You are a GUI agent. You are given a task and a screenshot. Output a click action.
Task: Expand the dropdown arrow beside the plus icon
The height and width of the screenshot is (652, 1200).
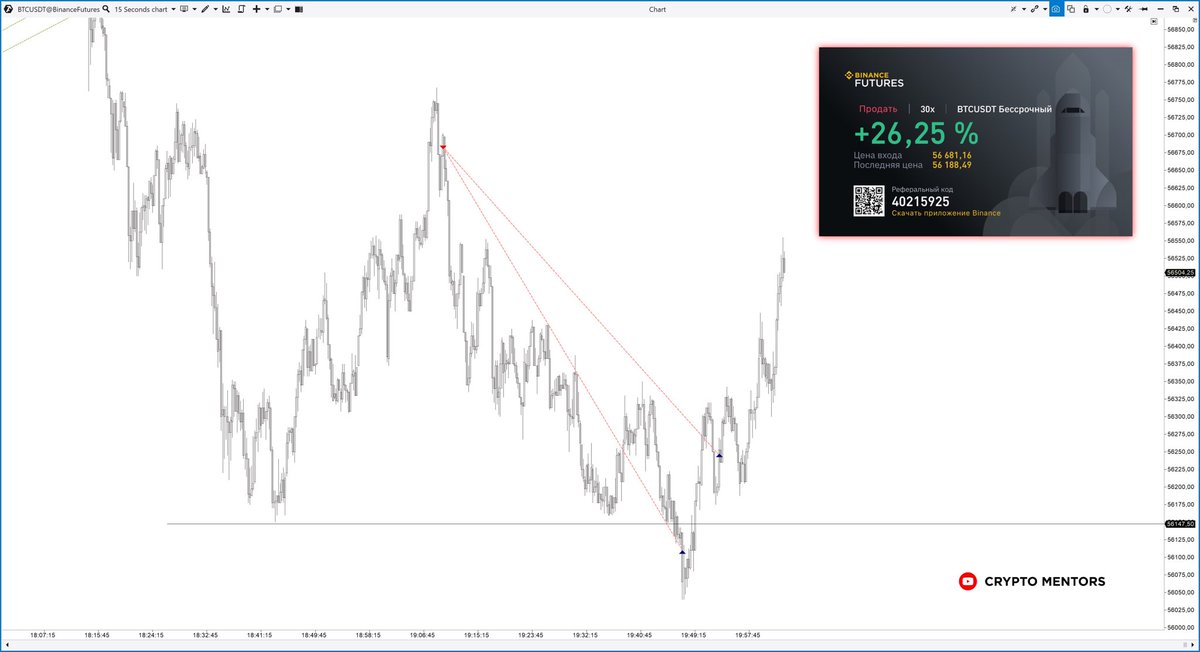pyautogui.click(x=267, y=9)
